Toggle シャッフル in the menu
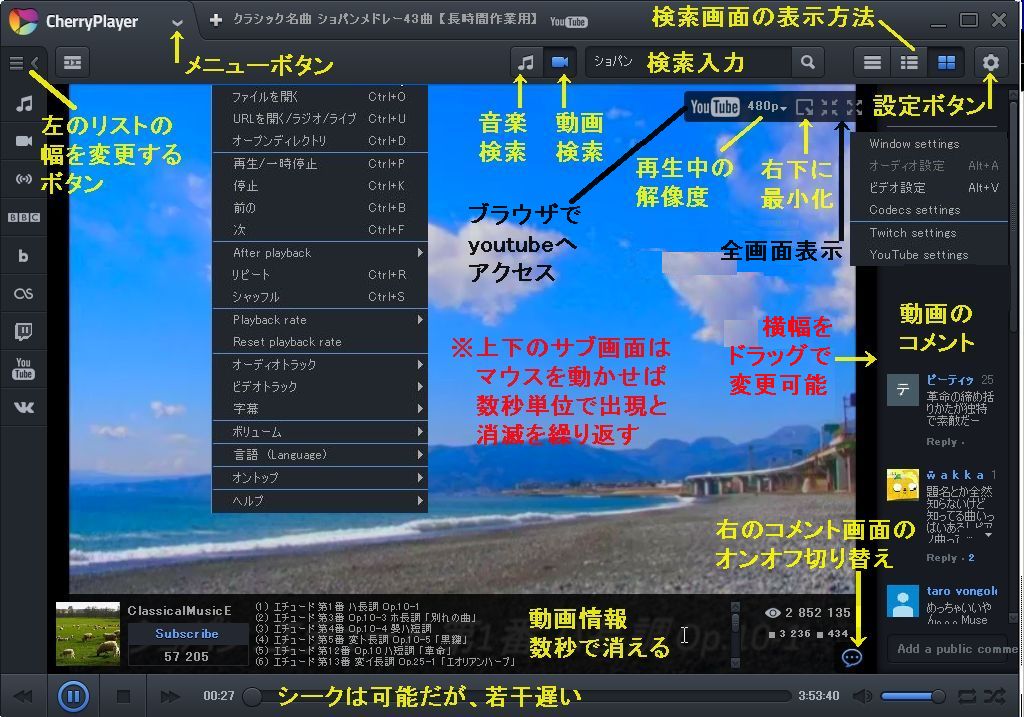Screen dimensions: 1024x717 [320, 297]
